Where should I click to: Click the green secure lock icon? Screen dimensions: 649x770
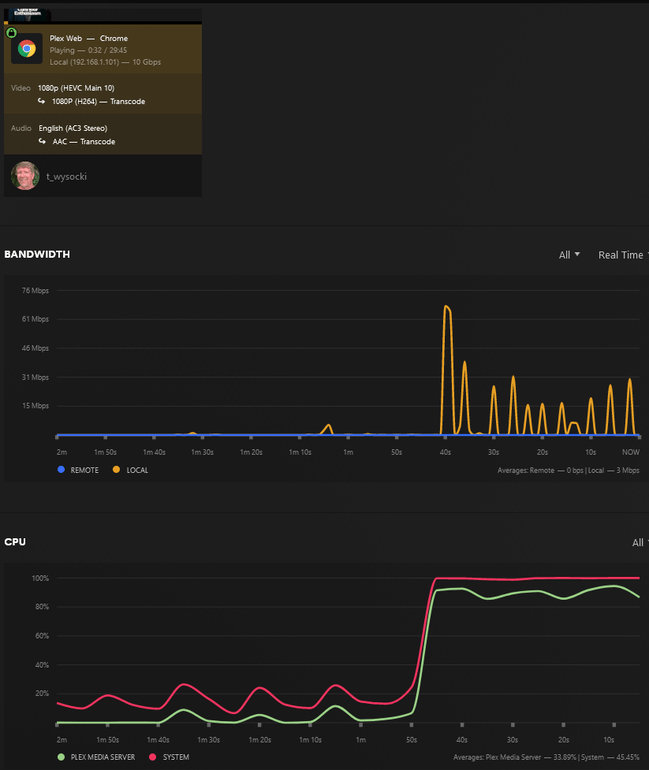point(11,33)
